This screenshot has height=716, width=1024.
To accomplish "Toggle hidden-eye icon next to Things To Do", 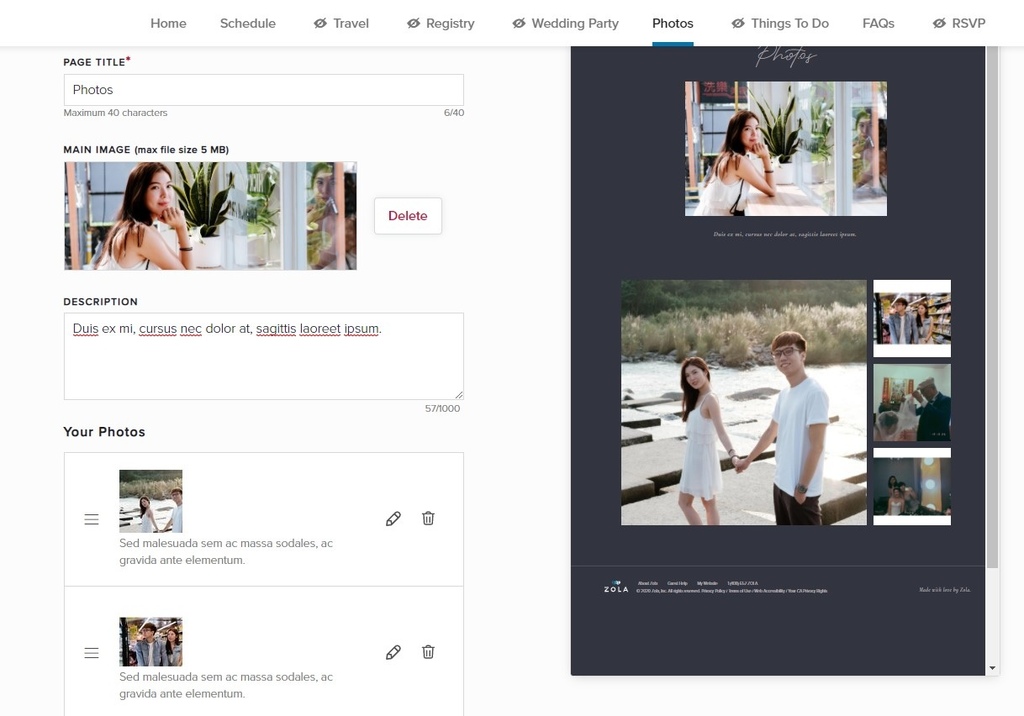I will coord(738,24).
